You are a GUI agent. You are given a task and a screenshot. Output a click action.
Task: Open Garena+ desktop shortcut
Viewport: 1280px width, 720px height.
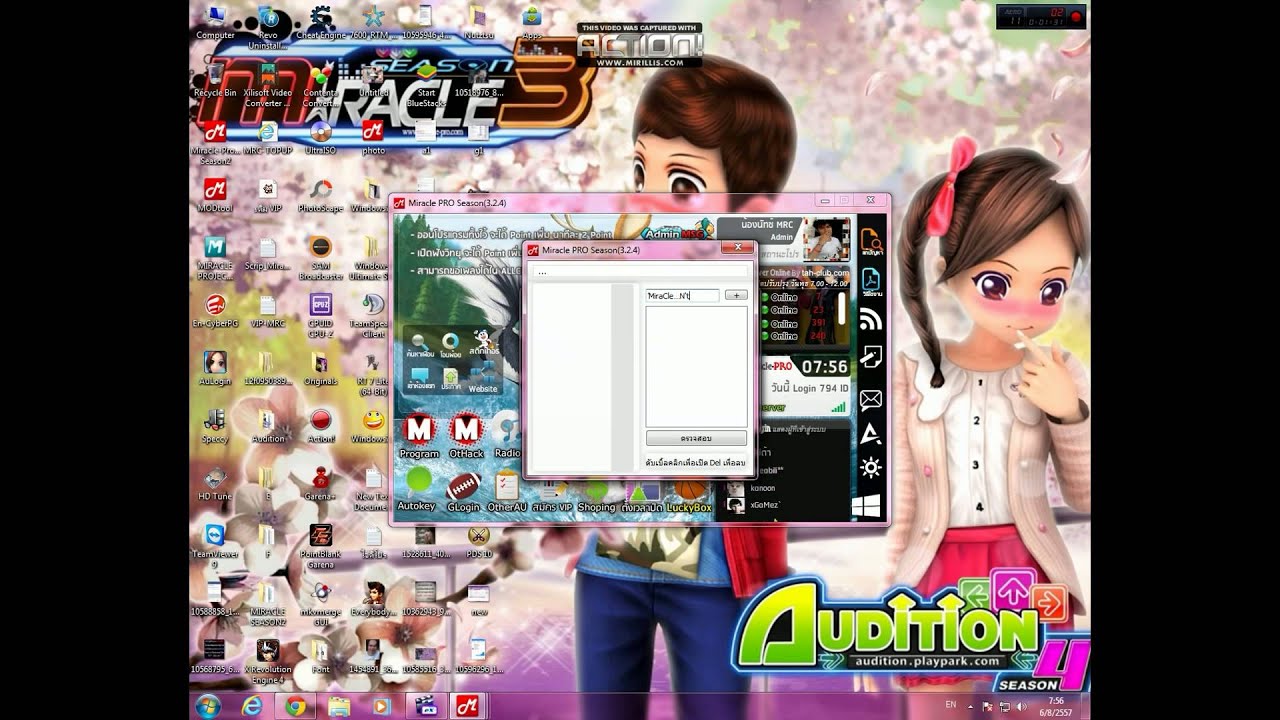pos(321,483)
